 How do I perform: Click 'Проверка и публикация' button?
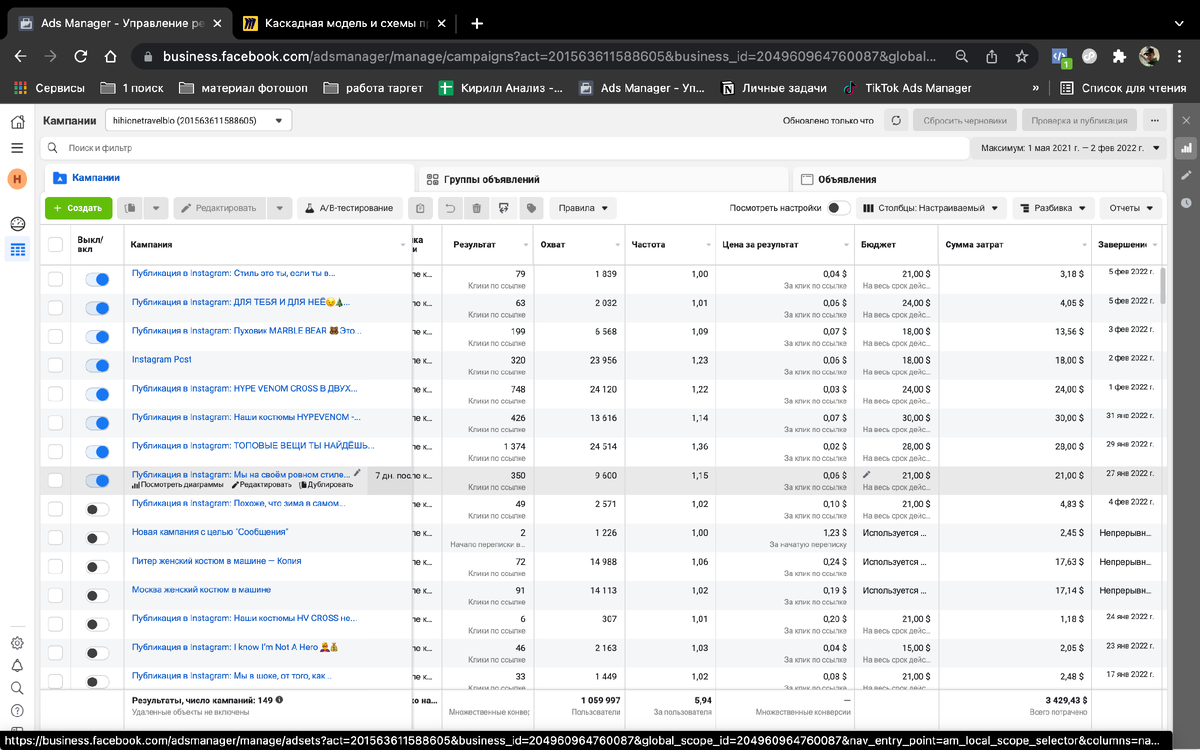1078,120
